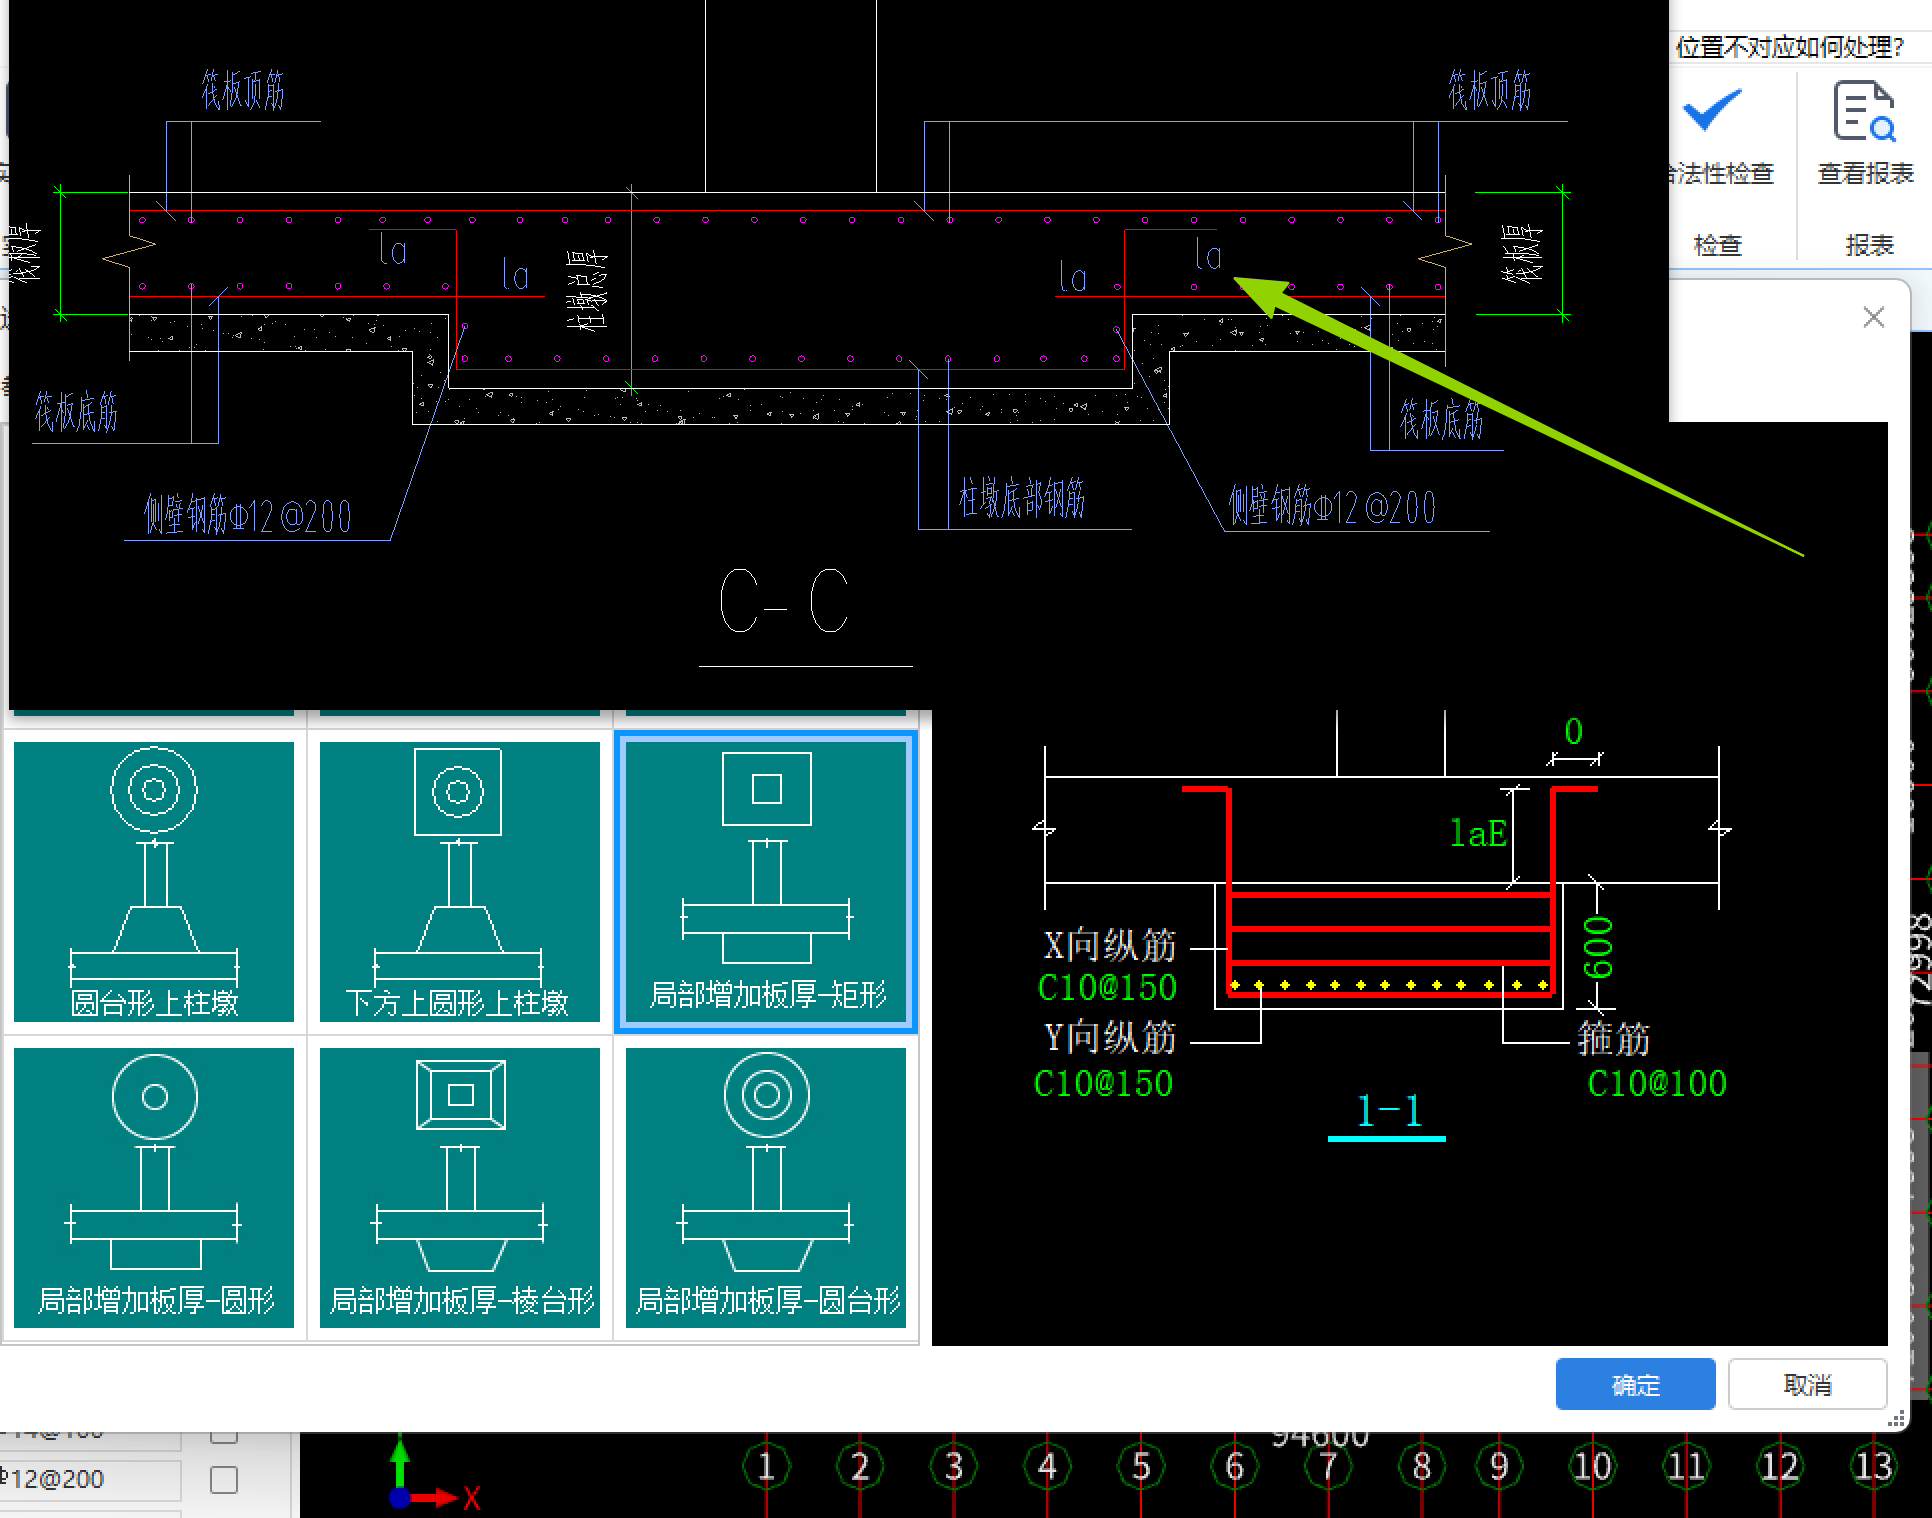Select the 下方上圆形上柱墩 column cap type
The height and width of the screenshot is (1518, 1932).
coord(459,880)
